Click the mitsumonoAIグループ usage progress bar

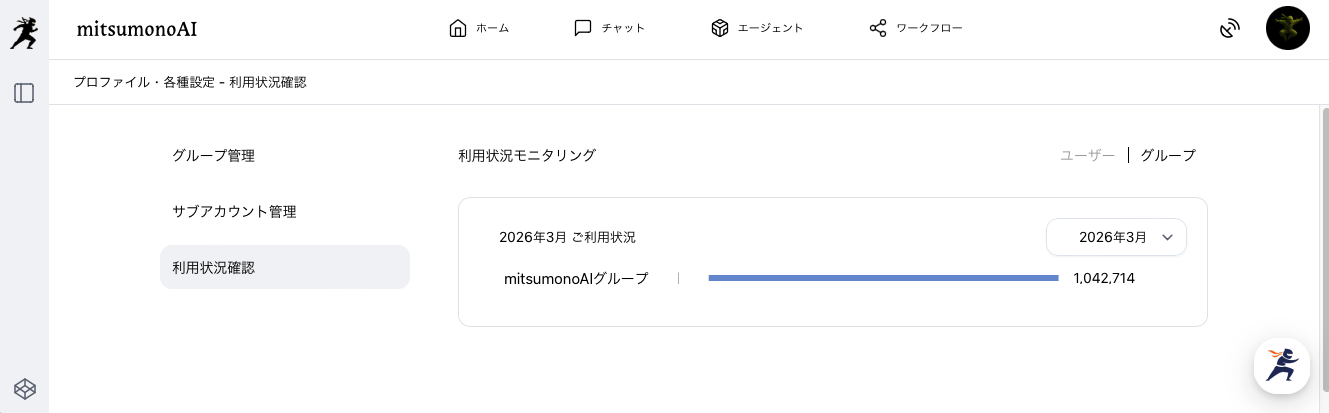pyautogui.click(x=882, y=278)
